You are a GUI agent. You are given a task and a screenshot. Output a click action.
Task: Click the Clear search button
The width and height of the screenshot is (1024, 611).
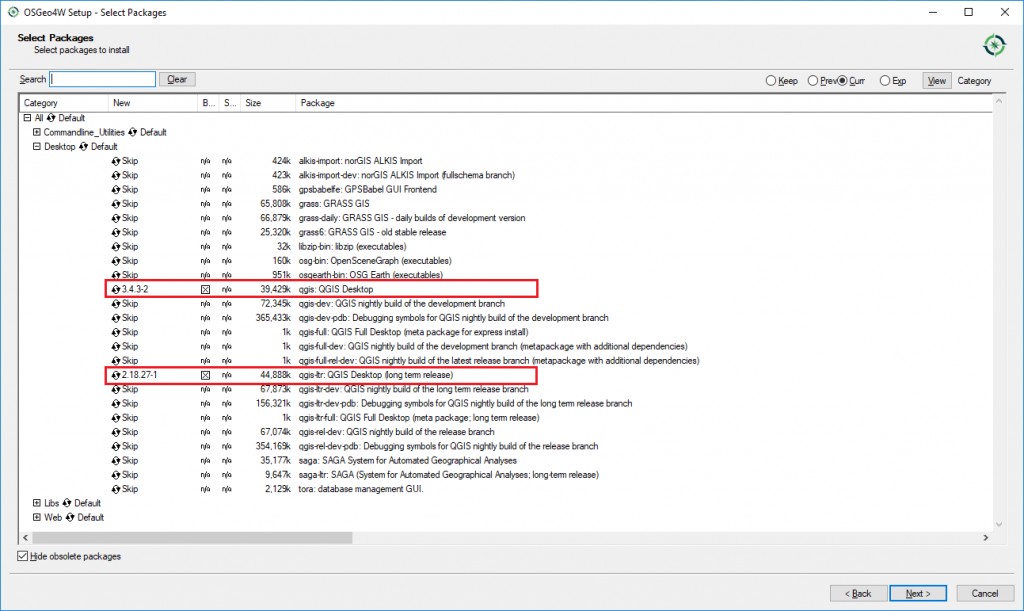point(177,79)
